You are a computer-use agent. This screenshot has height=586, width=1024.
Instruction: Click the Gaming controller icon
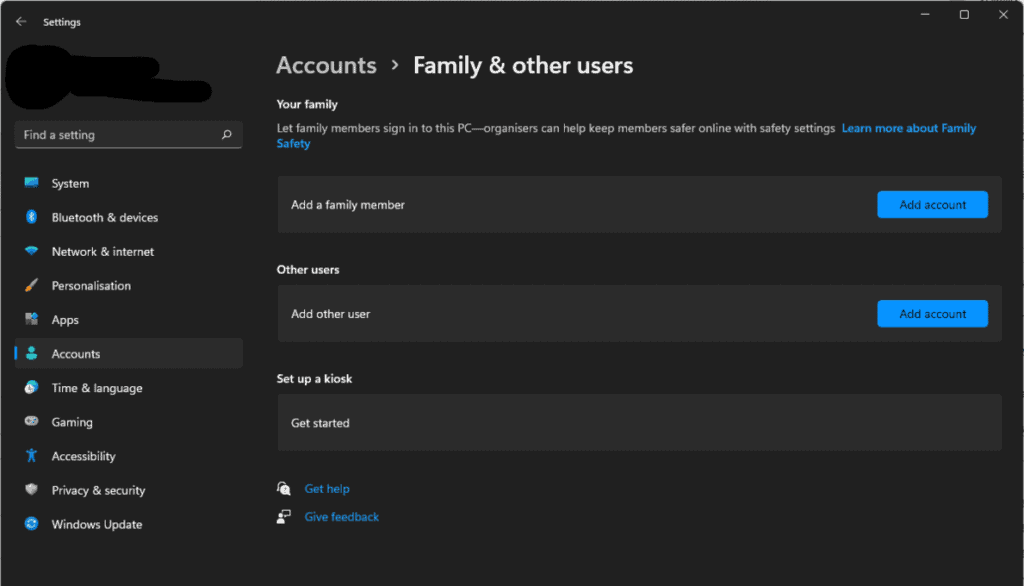point(31,421)
